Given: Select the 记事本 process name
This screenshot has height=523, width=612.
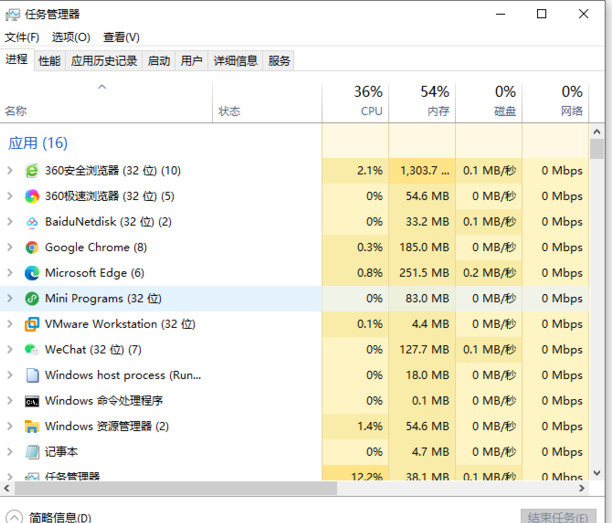Looking at the screenshot, I should (x=61, y=452).
